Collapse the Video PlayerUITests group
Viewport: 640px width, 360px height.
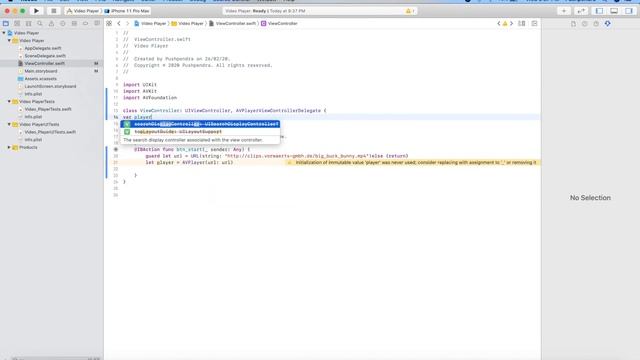(9, 124)
